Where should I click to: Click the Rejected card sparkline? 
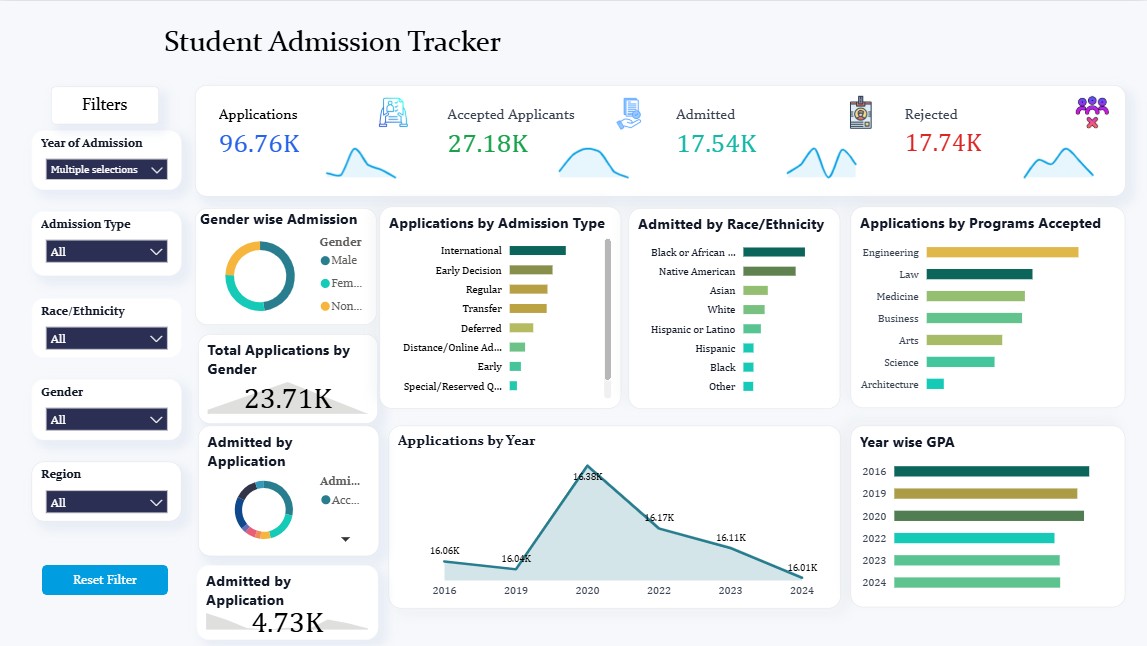[1058, 162]
